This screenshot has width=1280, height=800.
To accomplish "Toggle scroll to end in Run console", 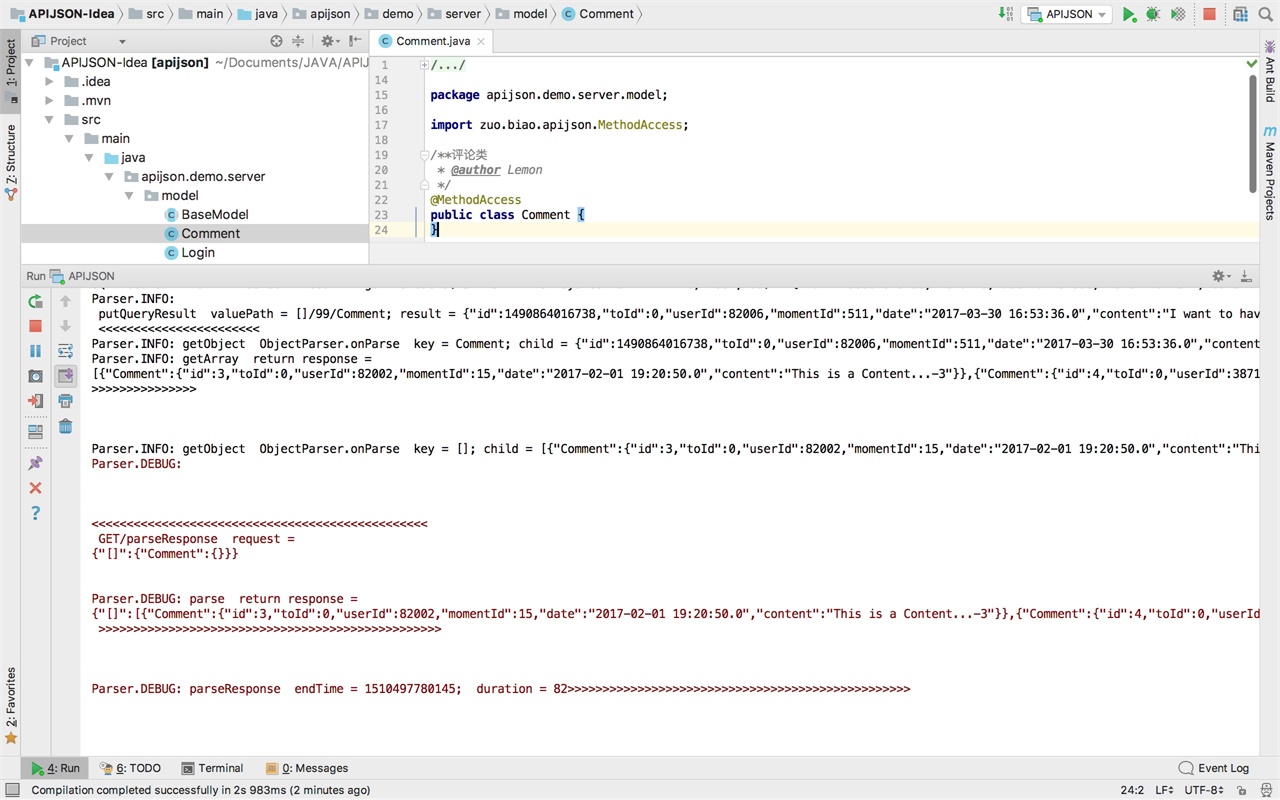I will click(66, 376).
